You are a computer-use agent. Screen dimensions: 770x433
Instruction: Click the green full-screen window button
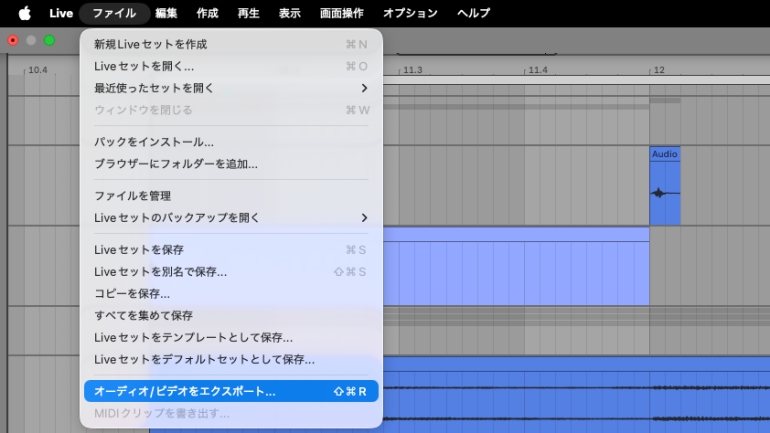coord(49,40)
